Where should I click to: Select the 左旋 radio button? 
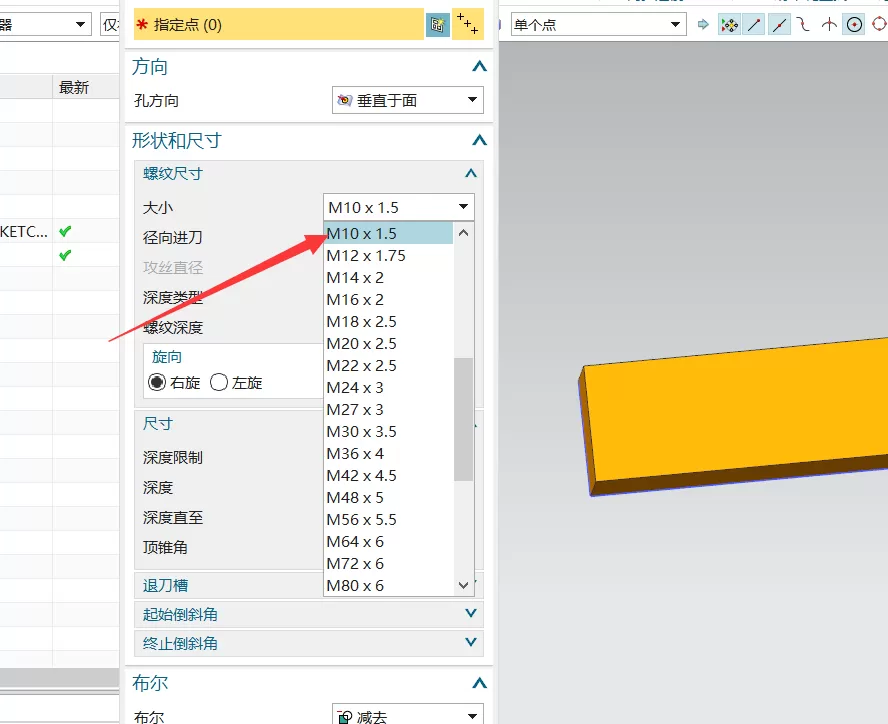point(219,382)
